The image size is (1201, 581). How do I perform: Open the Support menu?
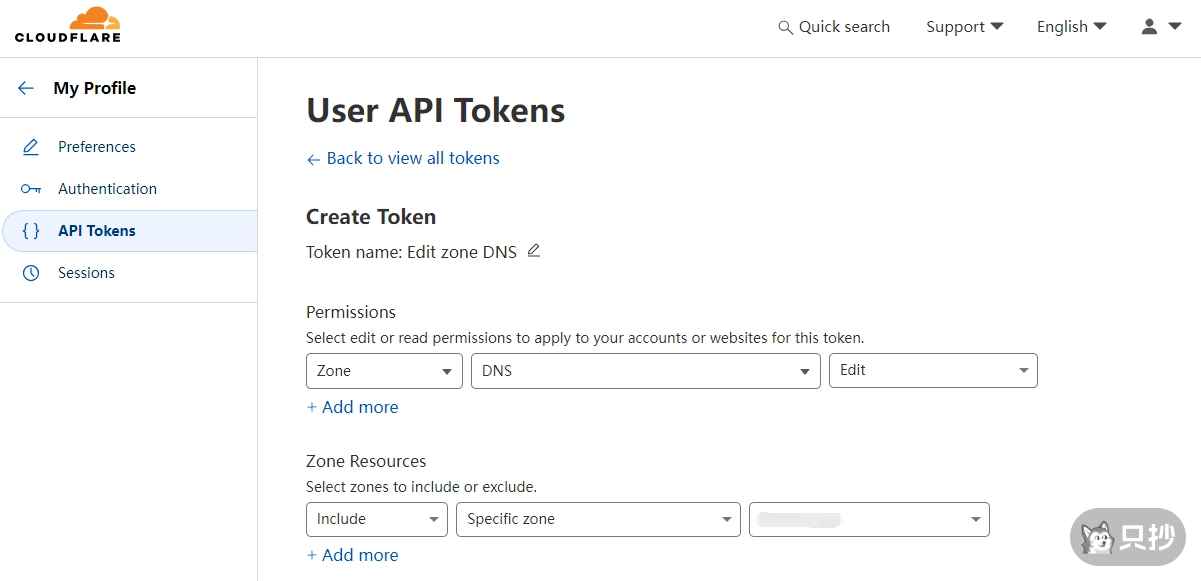coord(964,27)
